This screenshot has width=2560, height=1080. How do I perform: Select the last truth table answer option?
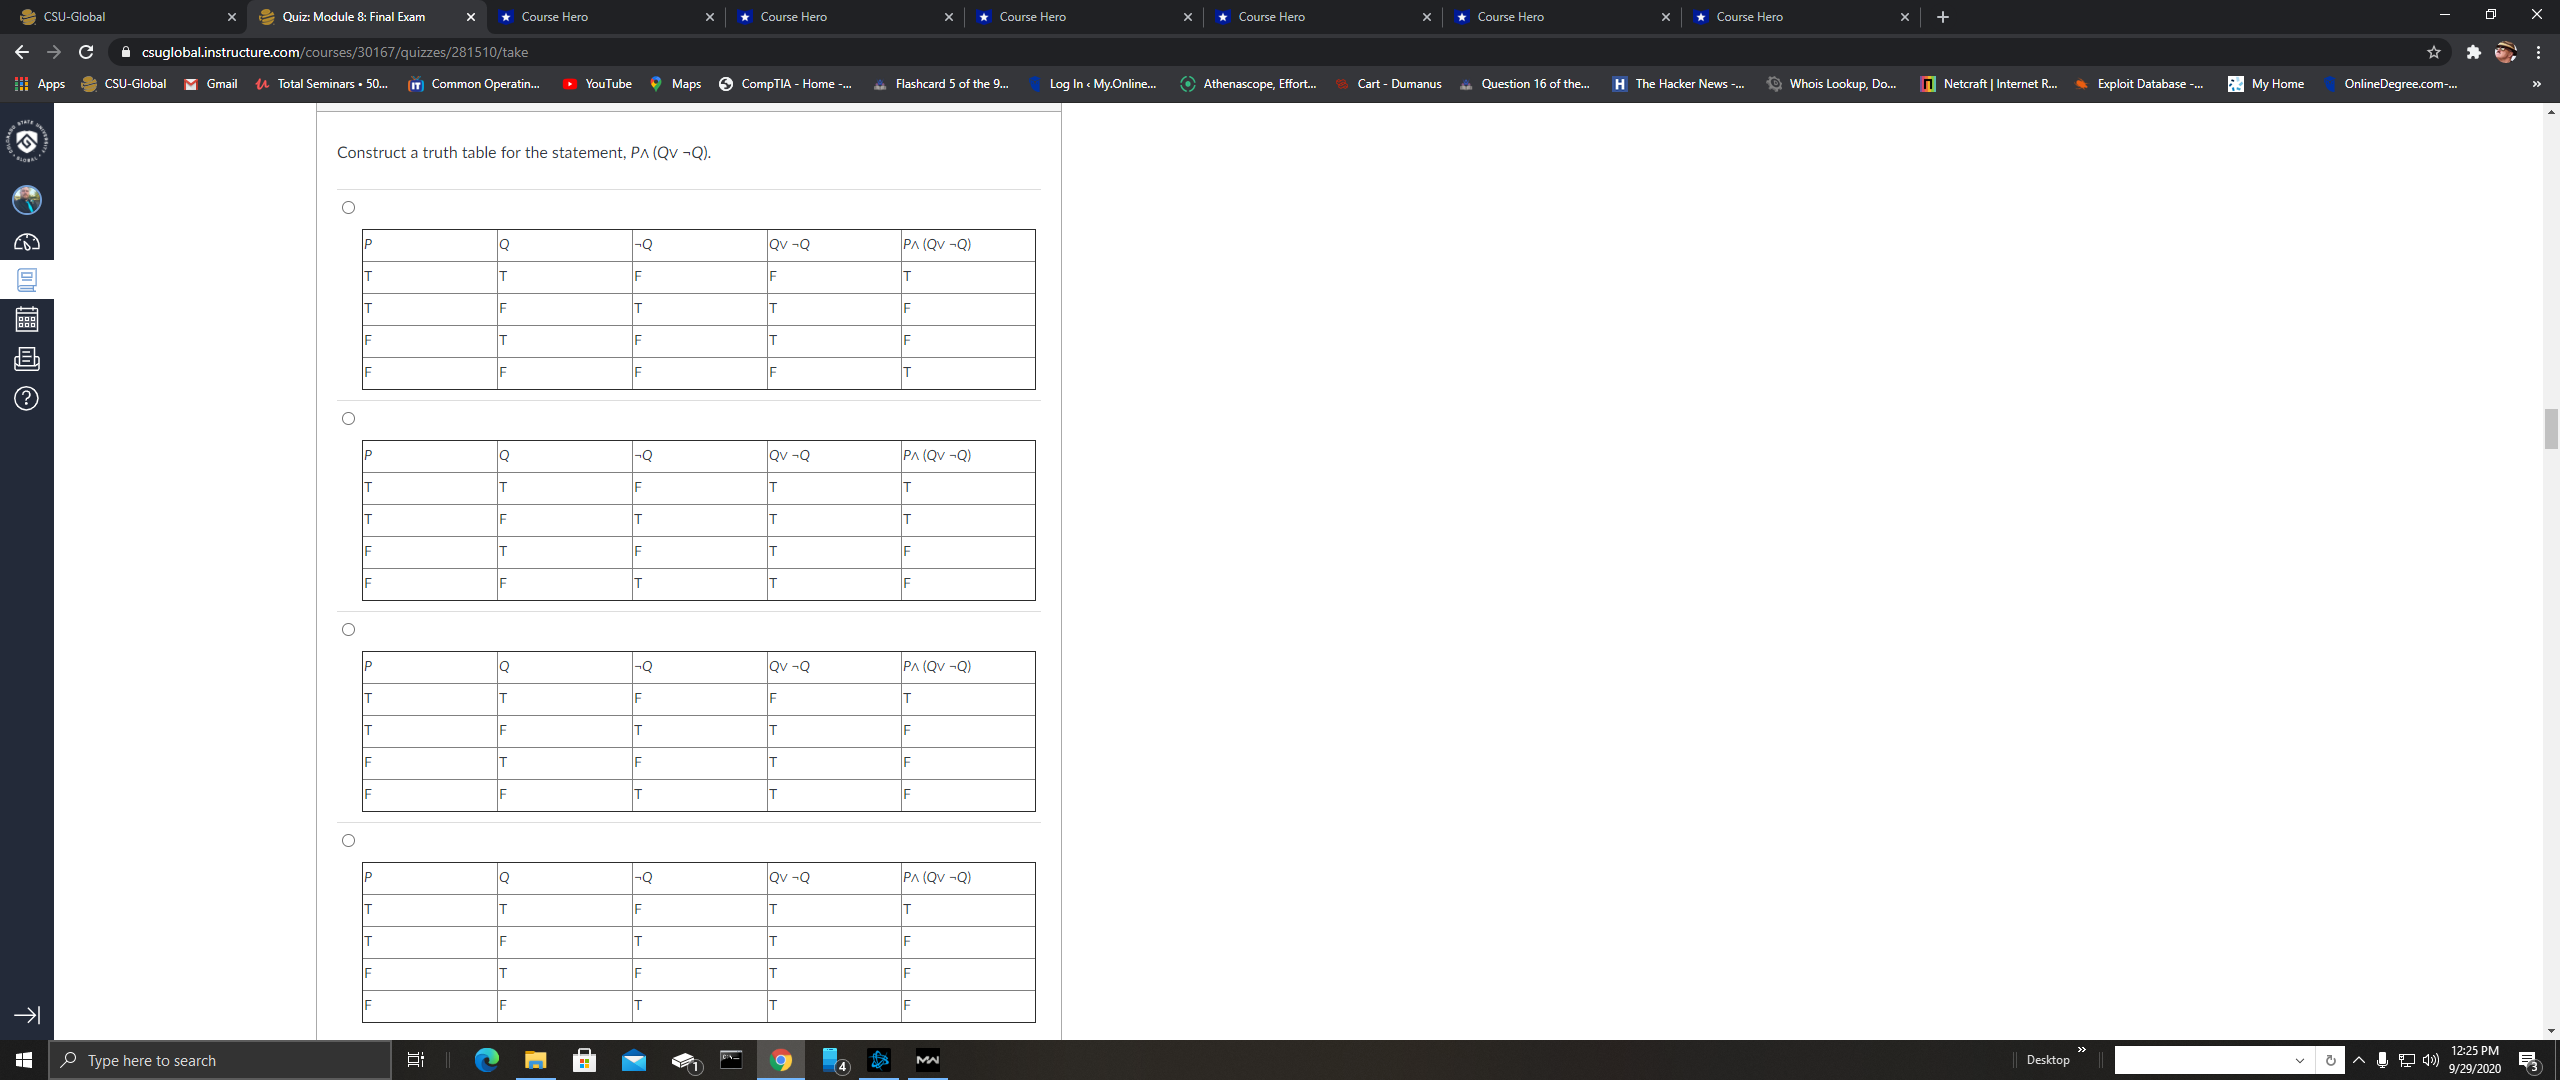pos(347,840)
